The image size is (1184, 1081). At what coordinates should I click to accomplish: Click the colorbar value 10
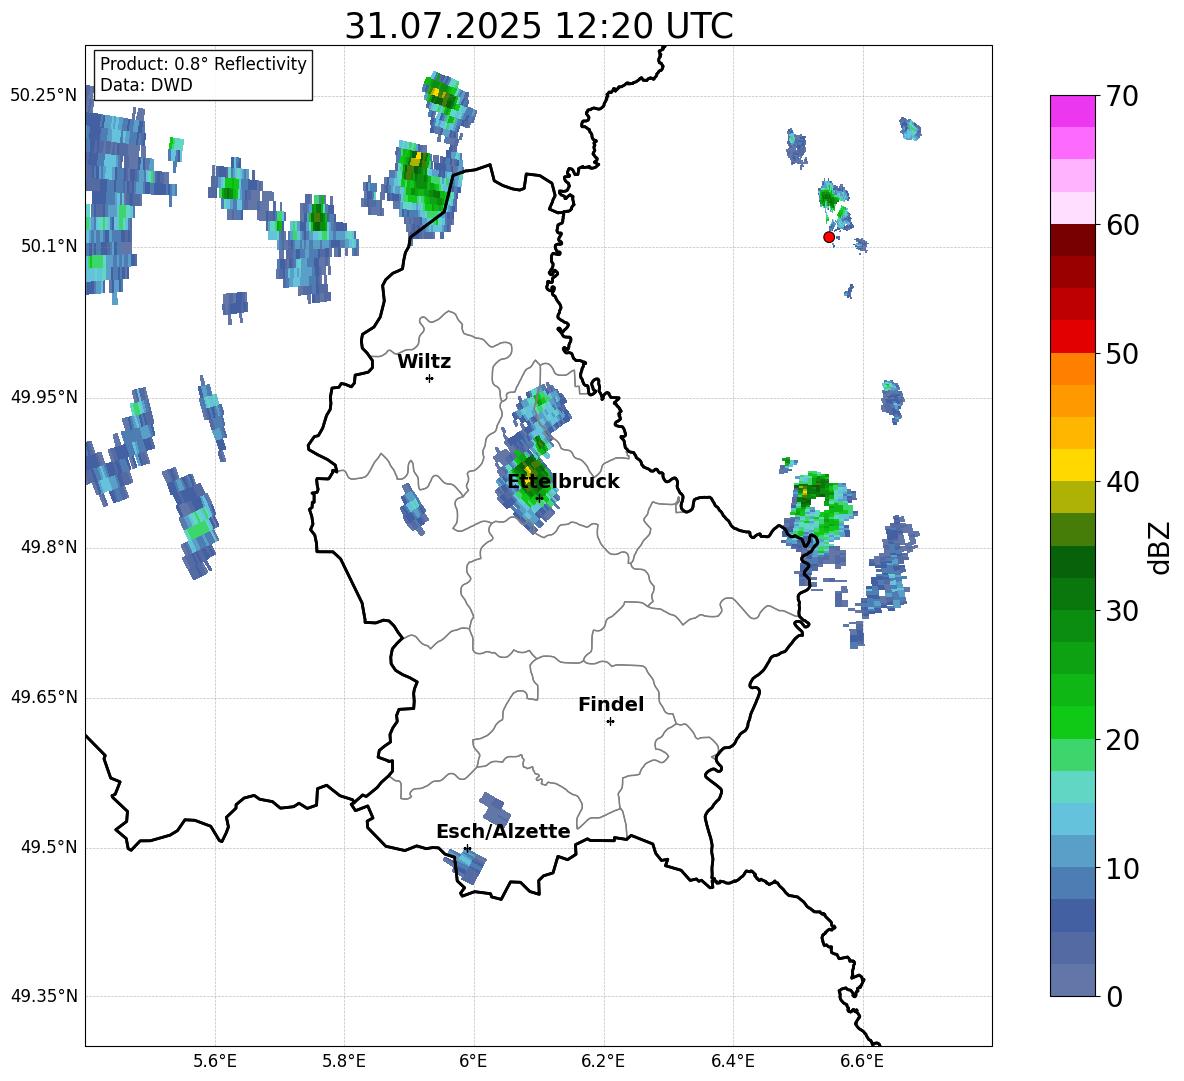1122,868
